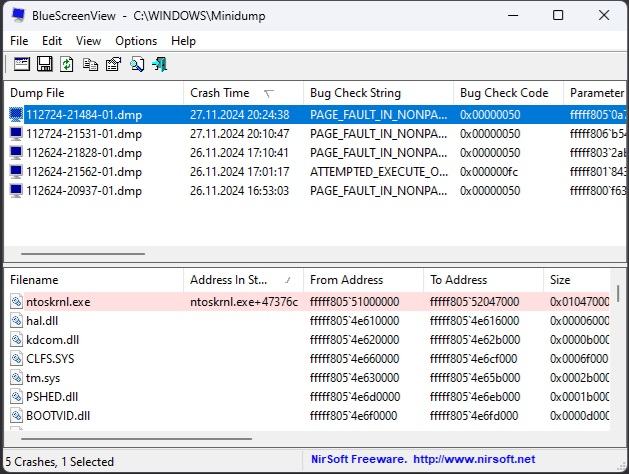Select the ntoskrnl.exe filename row
The width and height of the screenshot is (629, 474).
[307, 302]
